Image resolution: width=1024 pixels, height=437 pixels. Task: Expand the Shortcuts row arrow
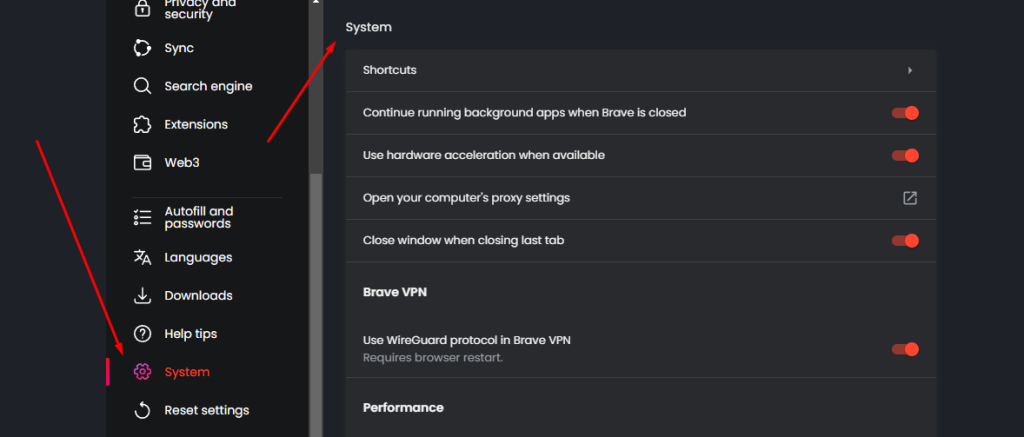pyautogui.click(x=910, y=71)
